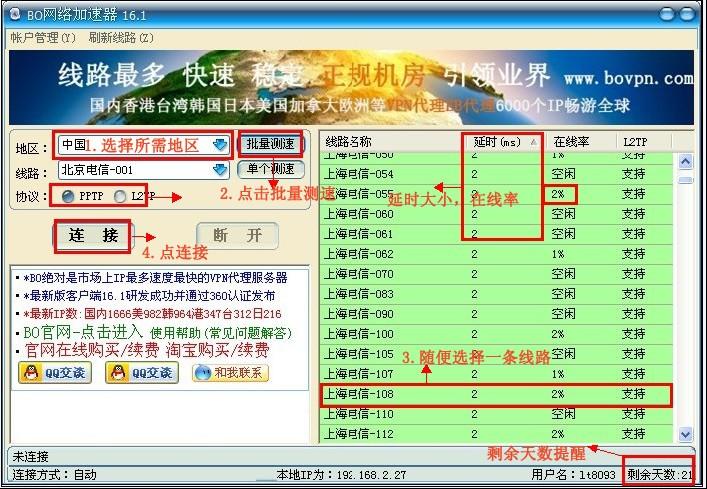The image size is (707, 489).
Task: Select the PPTP protocol radio button
Action: click(x=68, y=197)
